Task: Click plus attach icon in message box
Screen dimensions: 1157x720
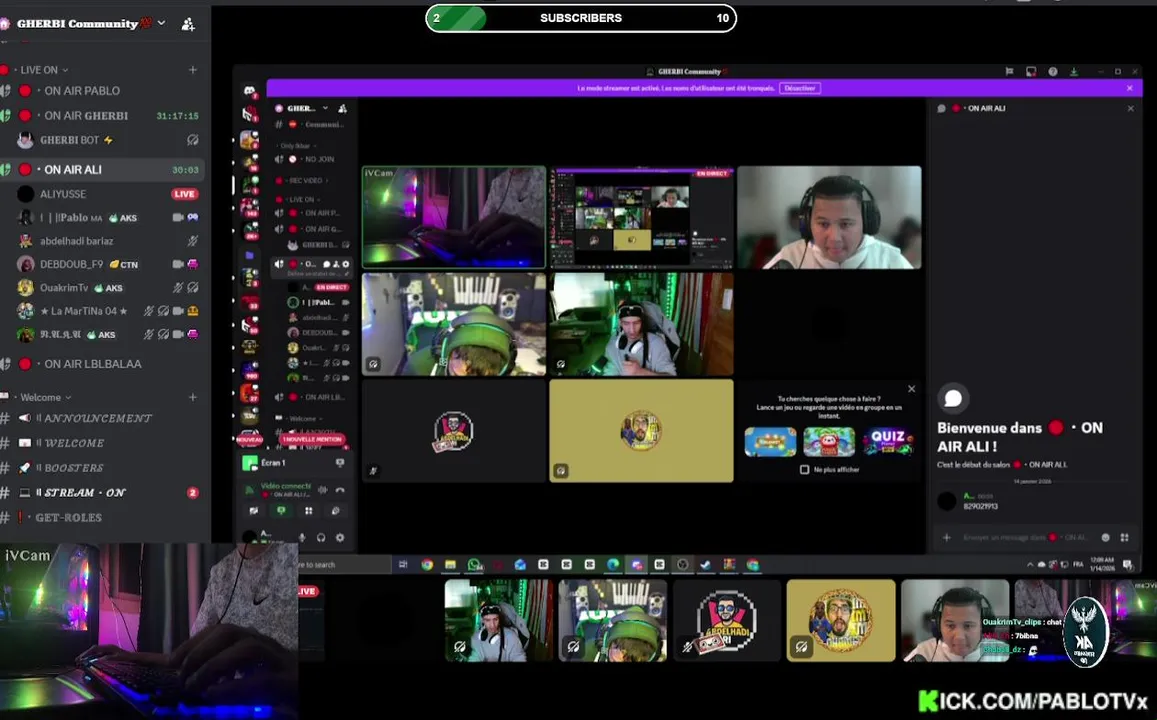Action: (x=947, y=537)
